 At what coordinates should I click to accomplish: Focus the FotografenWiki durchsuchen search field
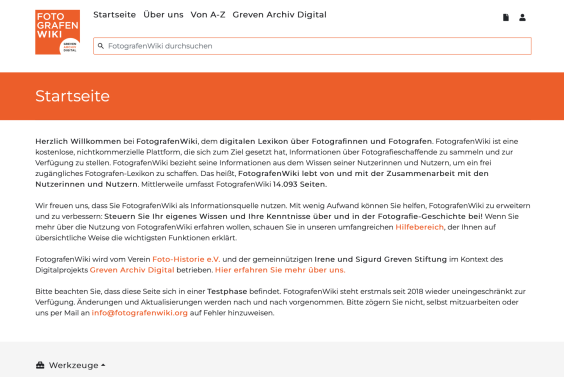point(312,46)
